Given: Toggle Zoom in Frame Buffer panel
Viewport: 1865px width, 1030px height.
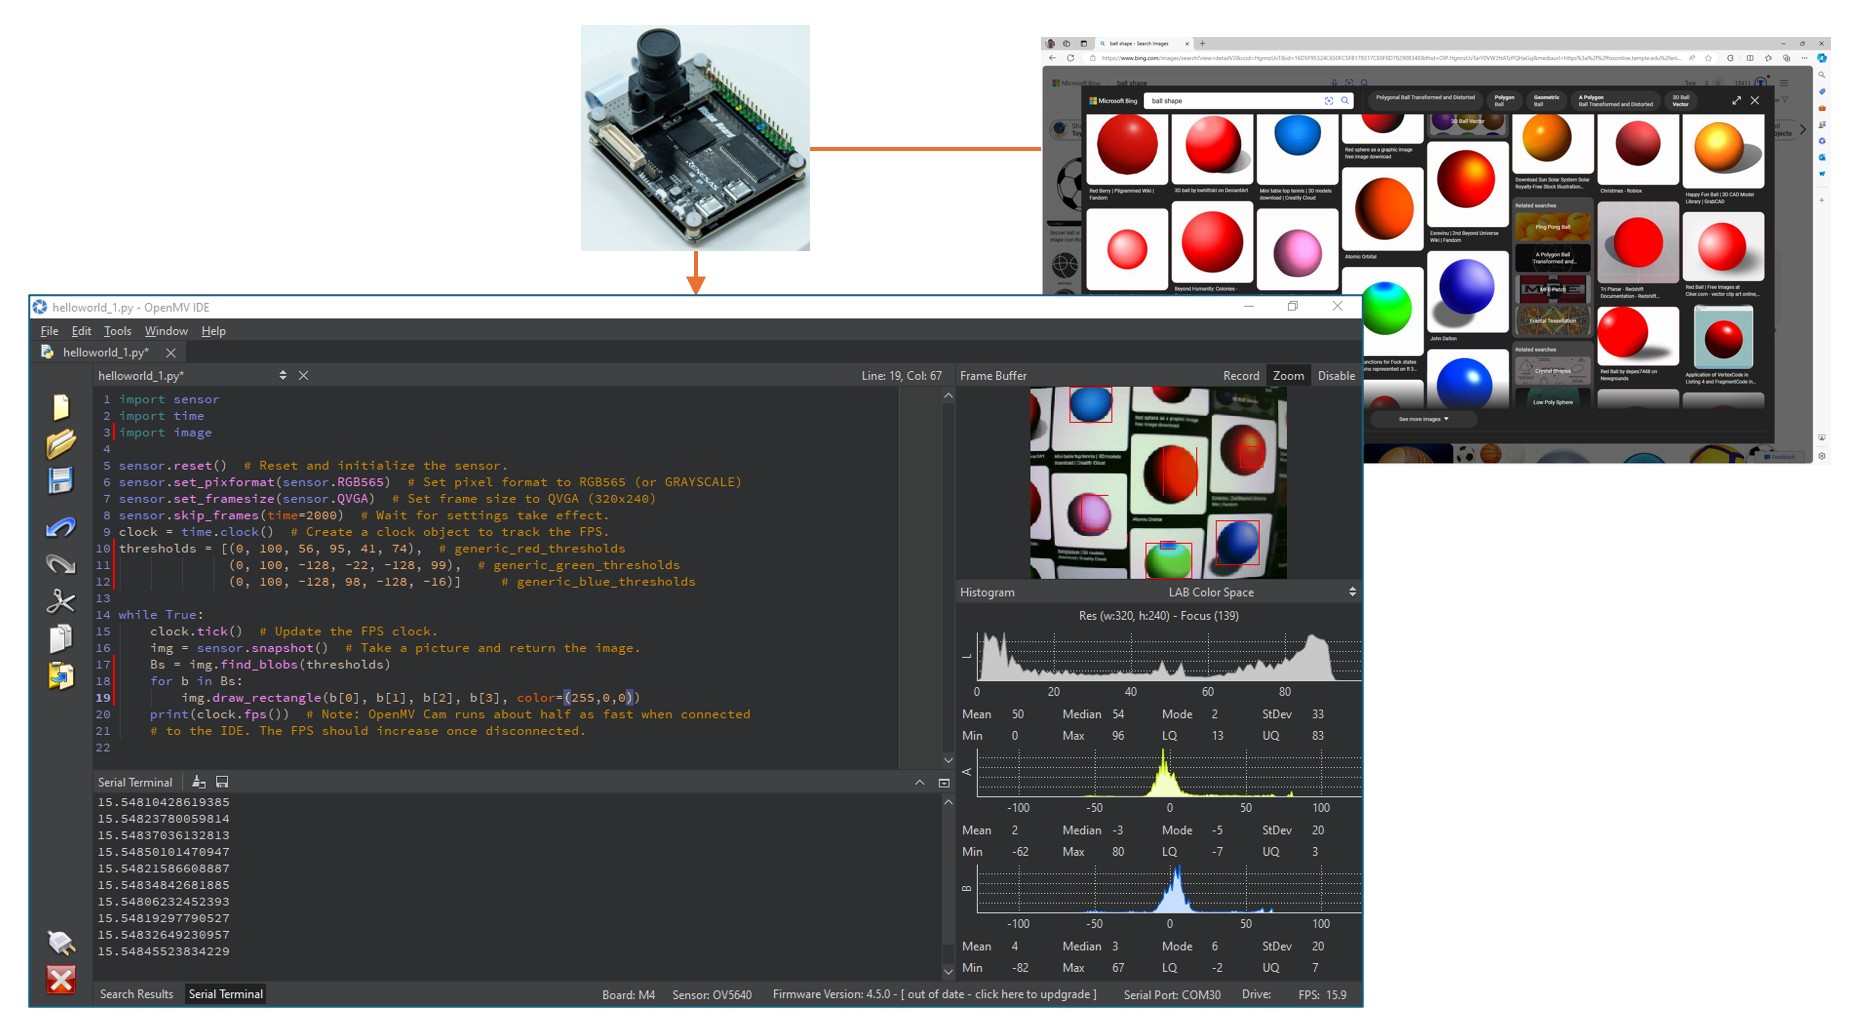Looking at the screenshot, I should point(1288,376).
